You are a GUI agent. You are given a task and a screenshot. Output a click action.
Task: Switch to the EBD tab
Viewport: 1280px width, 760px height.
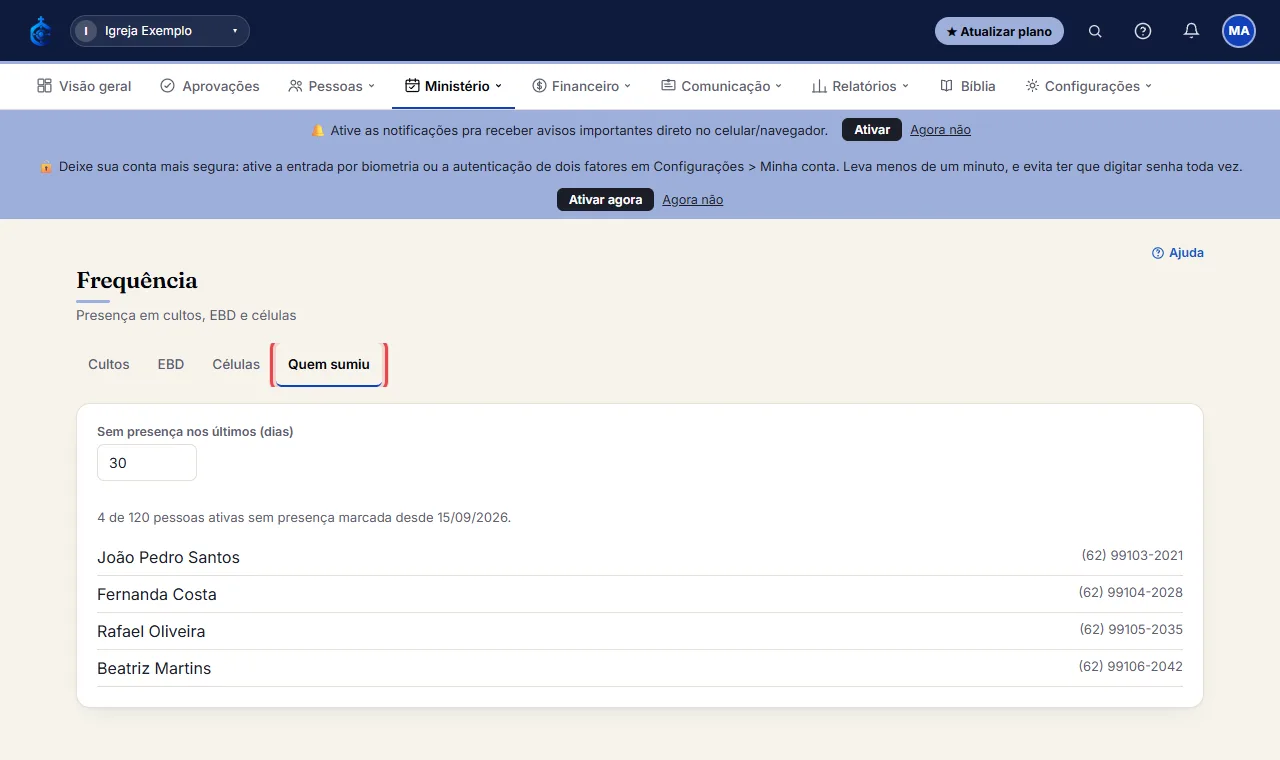171,364
